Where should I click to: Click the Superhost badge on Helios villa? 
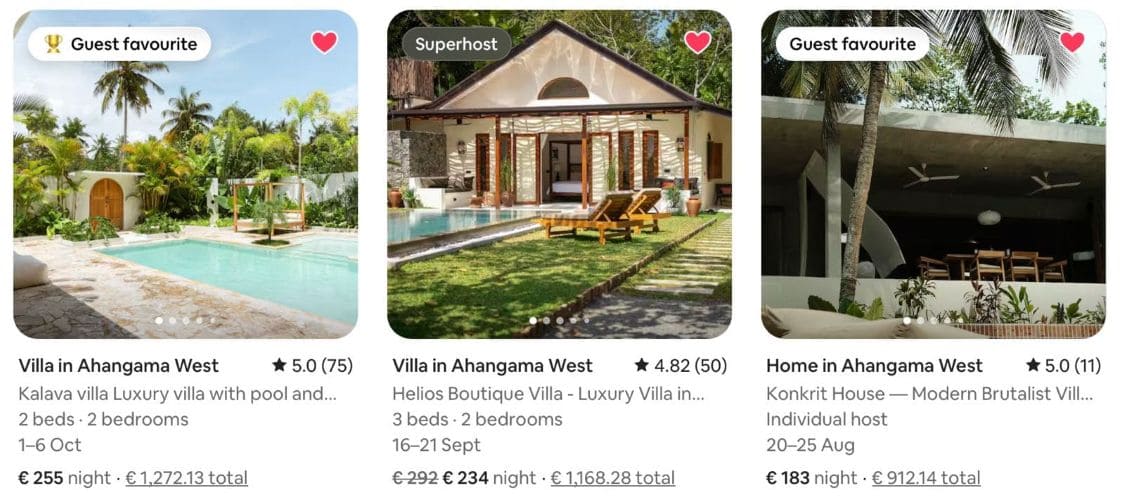click(x=456, y=44)
